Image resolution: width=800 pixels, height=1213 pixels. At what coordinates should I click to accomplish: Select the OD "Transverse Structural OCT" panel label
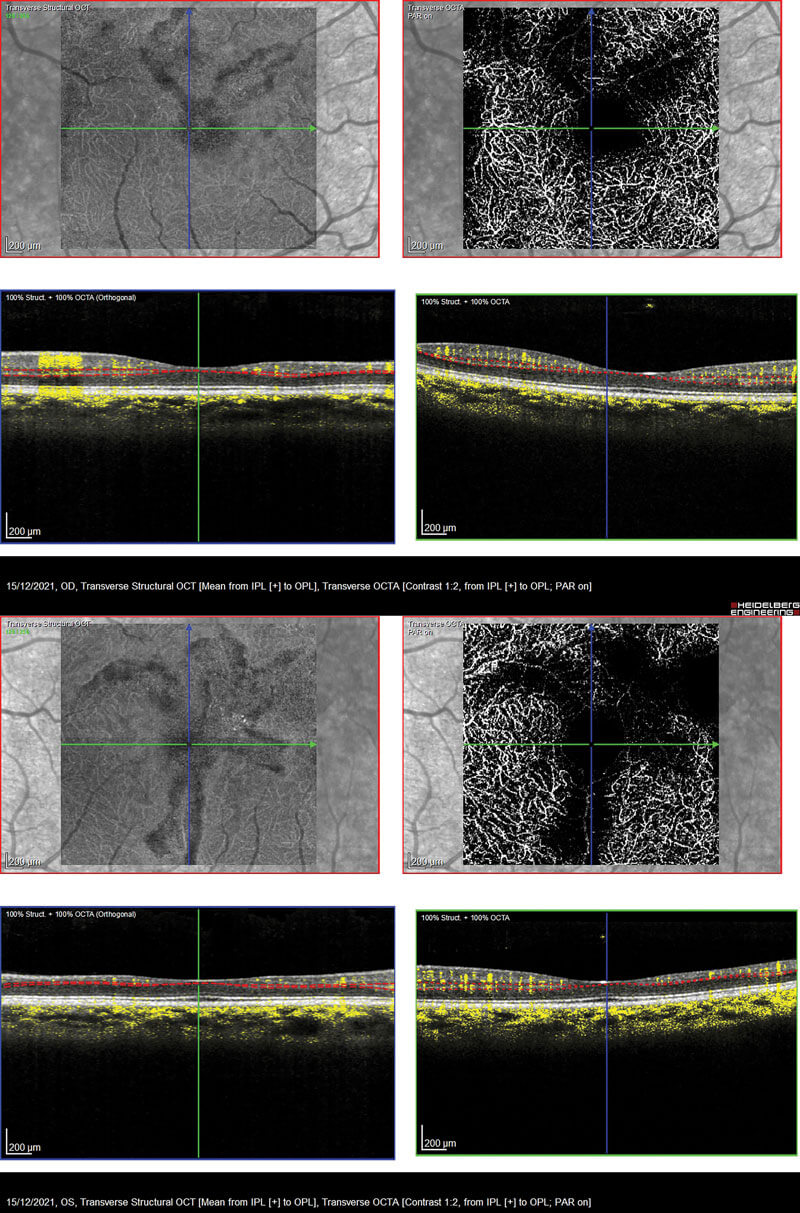pos(50,8)
